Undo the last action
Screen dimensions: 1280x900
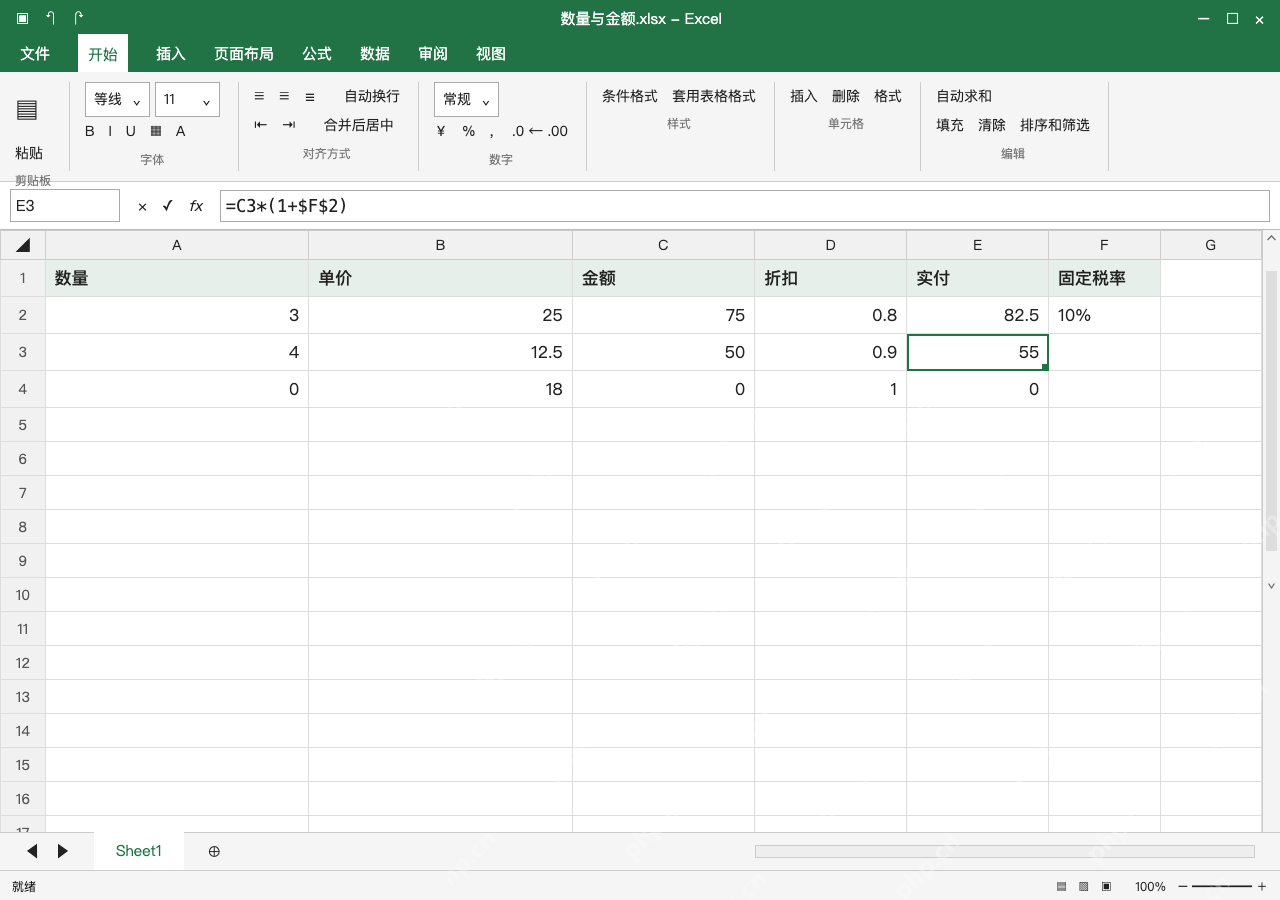point(50,18)
